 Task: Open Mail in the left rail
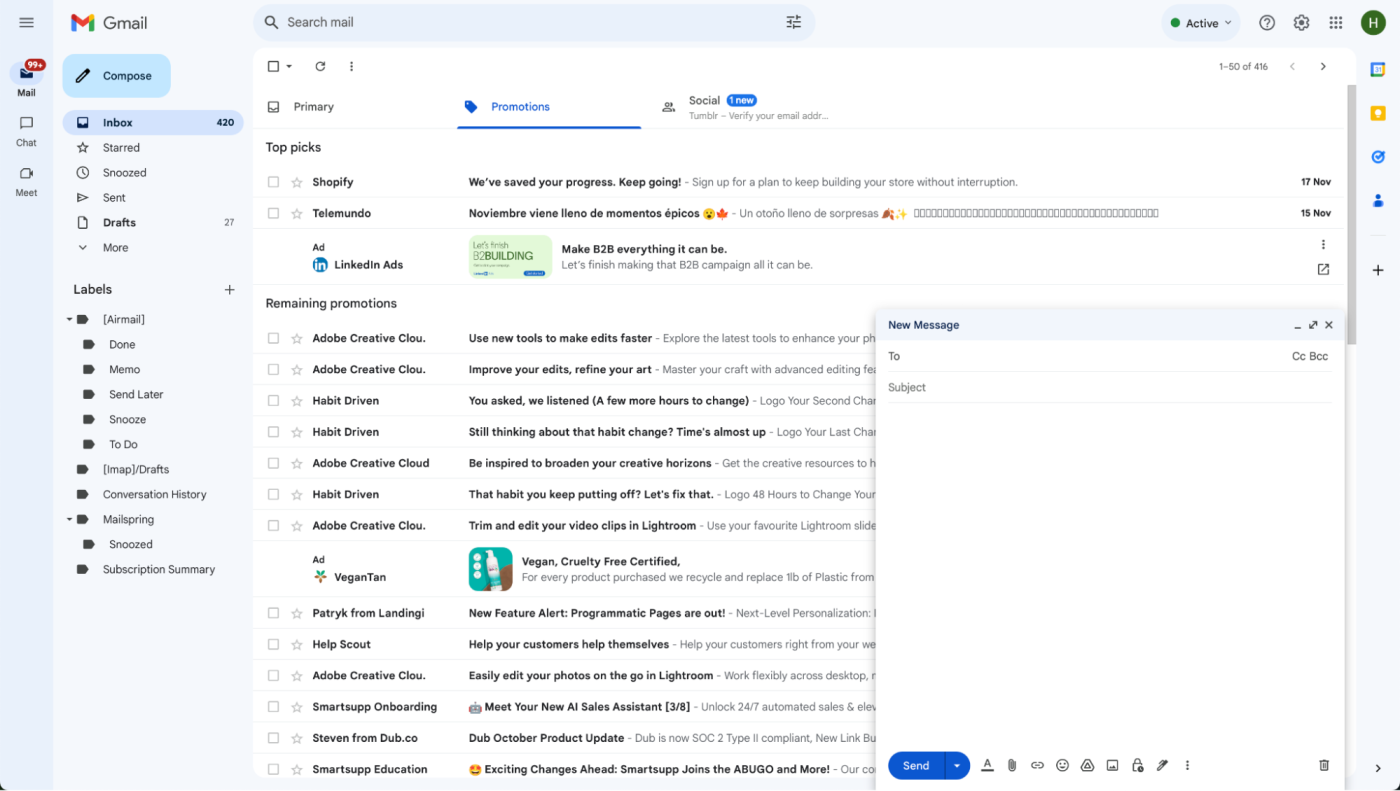click(x=26, y=79)
